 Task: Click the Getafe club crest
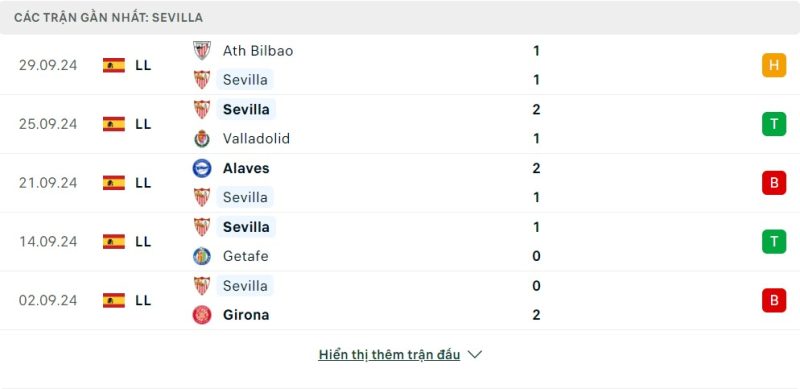pyautogui.click(x=202, y=256)
